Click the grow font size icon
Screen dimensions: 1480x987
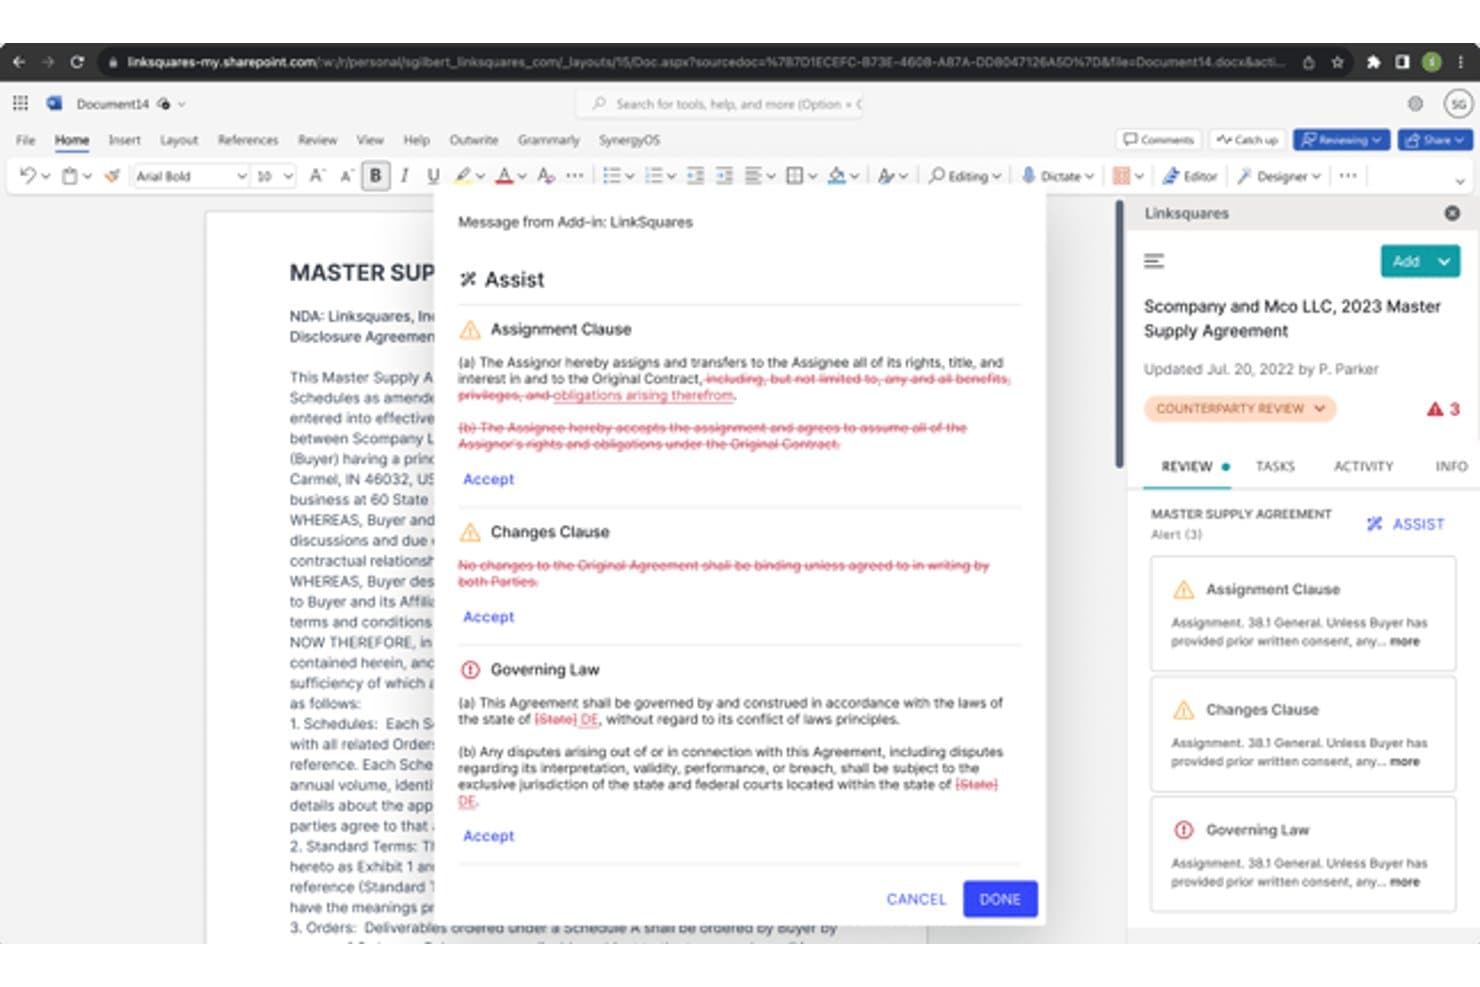[x=316, y=176]
